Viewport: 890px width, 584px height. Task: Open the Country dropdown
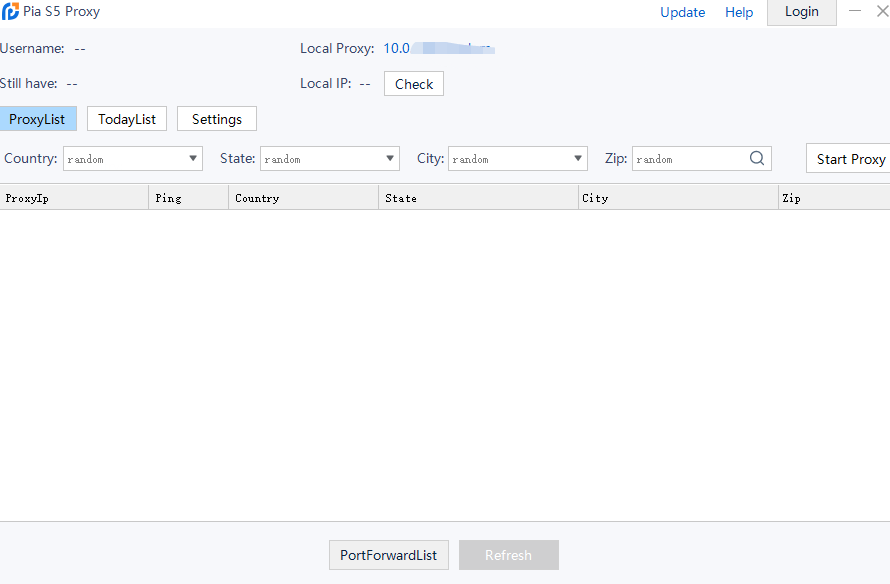pos(133,158)
